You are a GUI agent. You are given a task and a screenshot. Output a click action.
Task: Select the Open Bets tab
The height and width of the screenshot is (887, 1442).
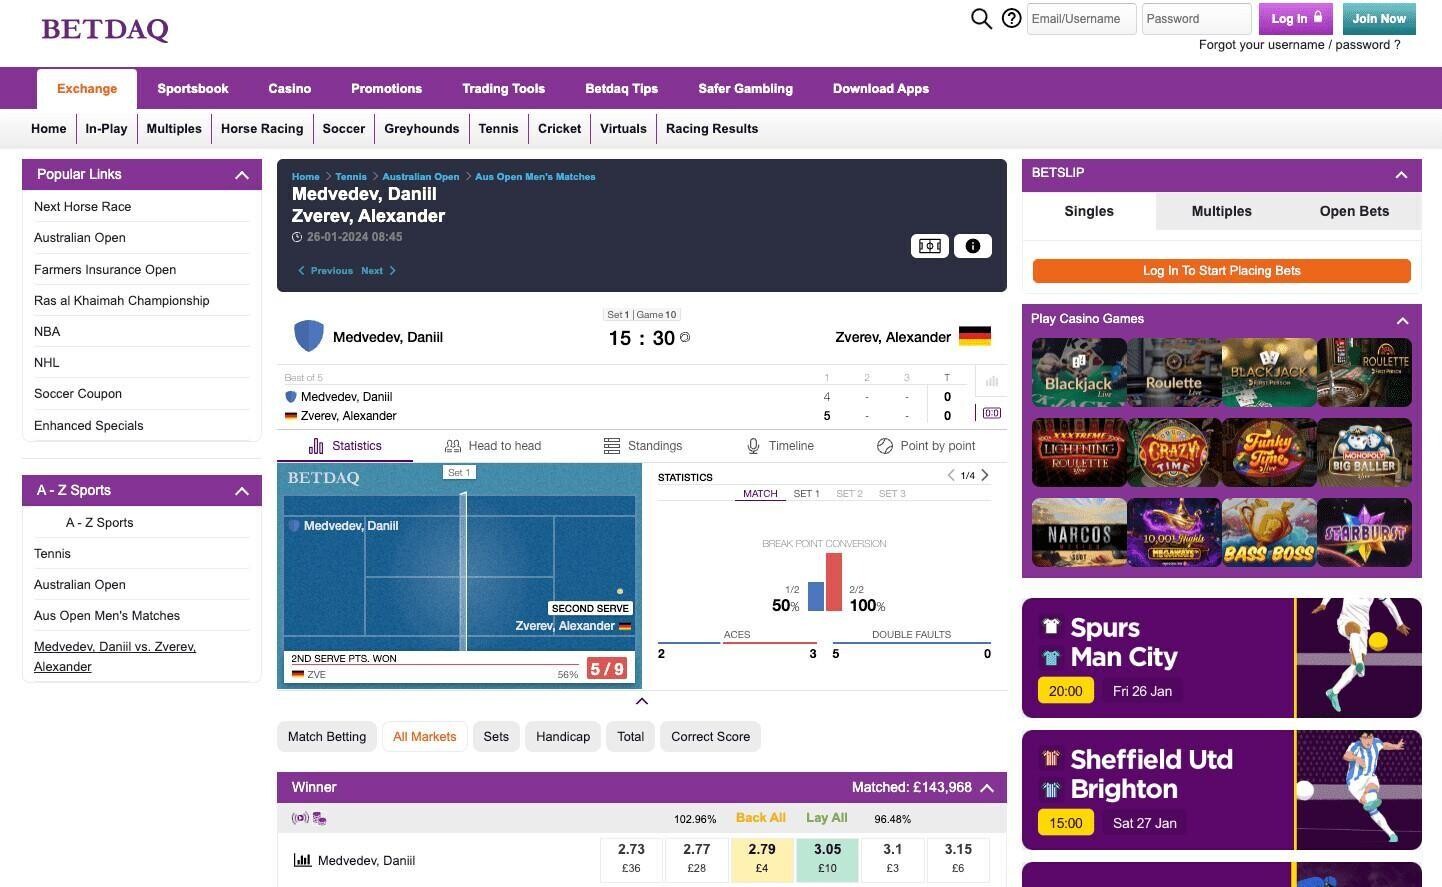pyautogui.click(x=1354, y=212)
